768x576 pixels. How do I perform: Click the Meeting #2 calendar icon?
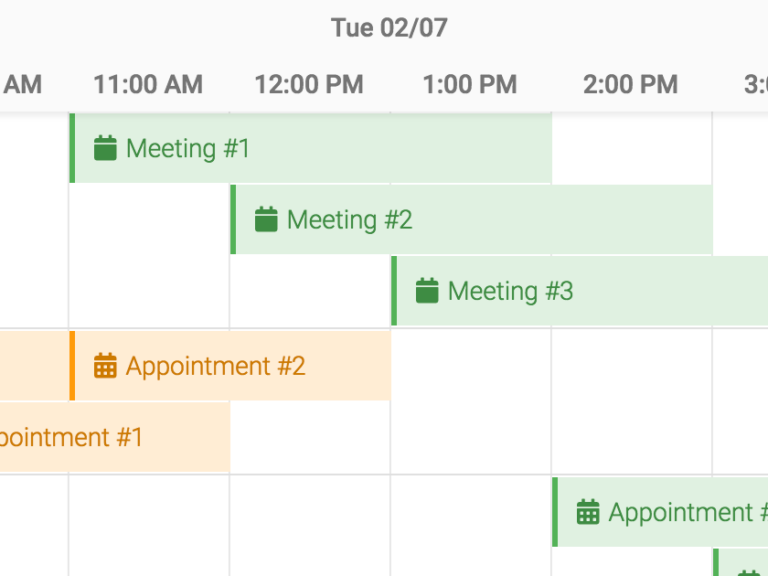point(266,219)
